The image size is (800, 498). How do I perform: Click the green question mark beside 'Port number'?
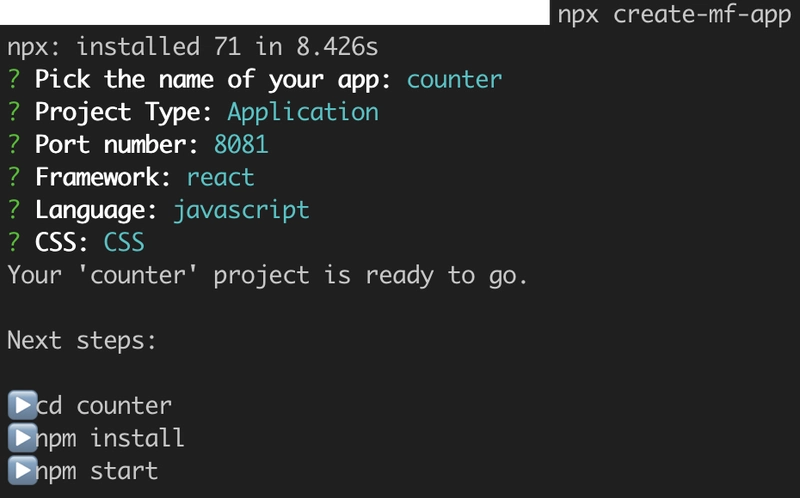coord(14,144)
